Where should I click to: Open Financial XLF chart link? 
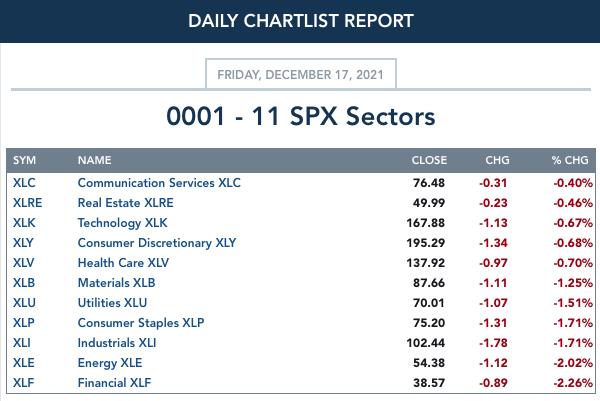[x=114, y=383]
